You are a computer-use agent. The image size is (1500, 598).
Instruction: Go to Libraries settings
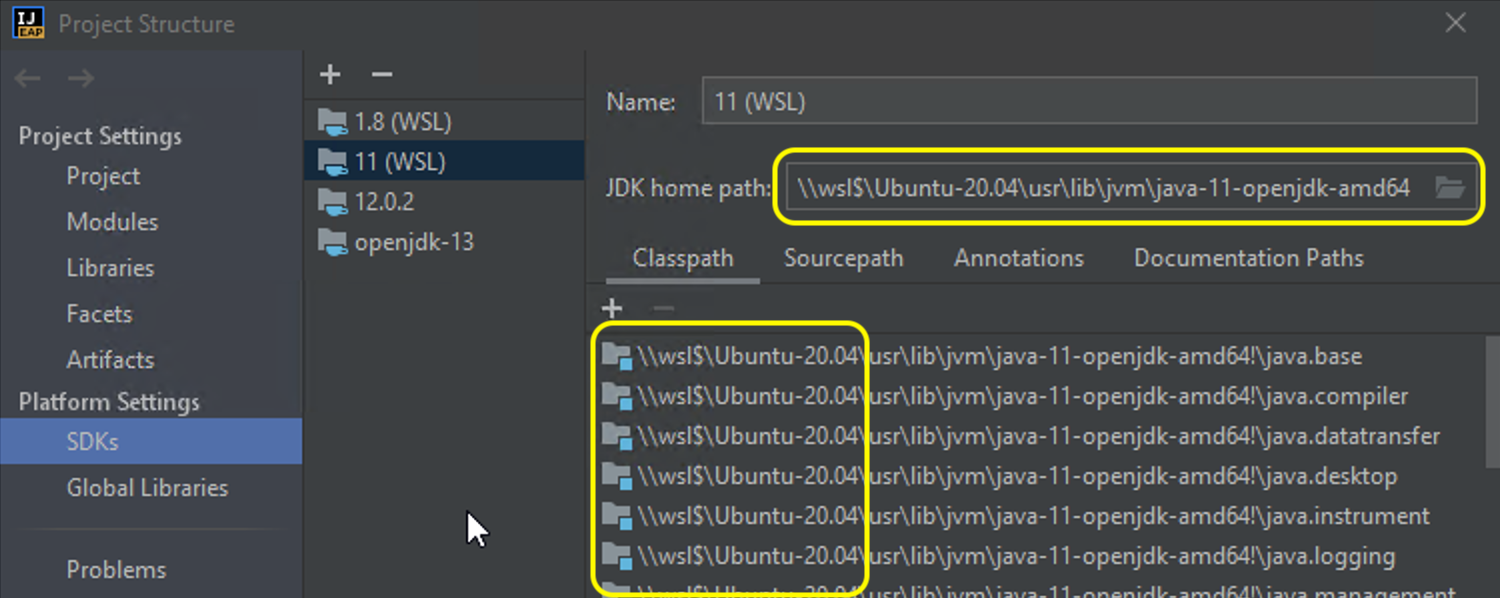(x=110, y=268)
